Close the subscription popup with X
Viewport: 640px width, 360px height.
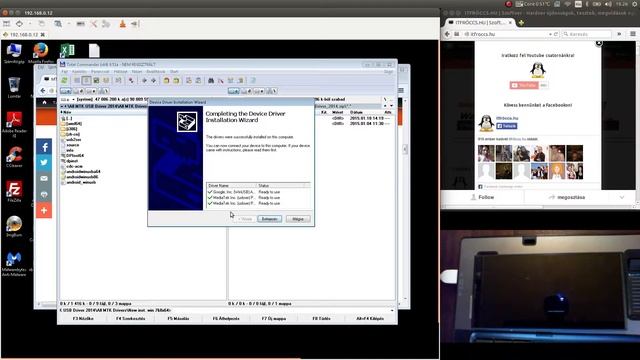point(598,43)
